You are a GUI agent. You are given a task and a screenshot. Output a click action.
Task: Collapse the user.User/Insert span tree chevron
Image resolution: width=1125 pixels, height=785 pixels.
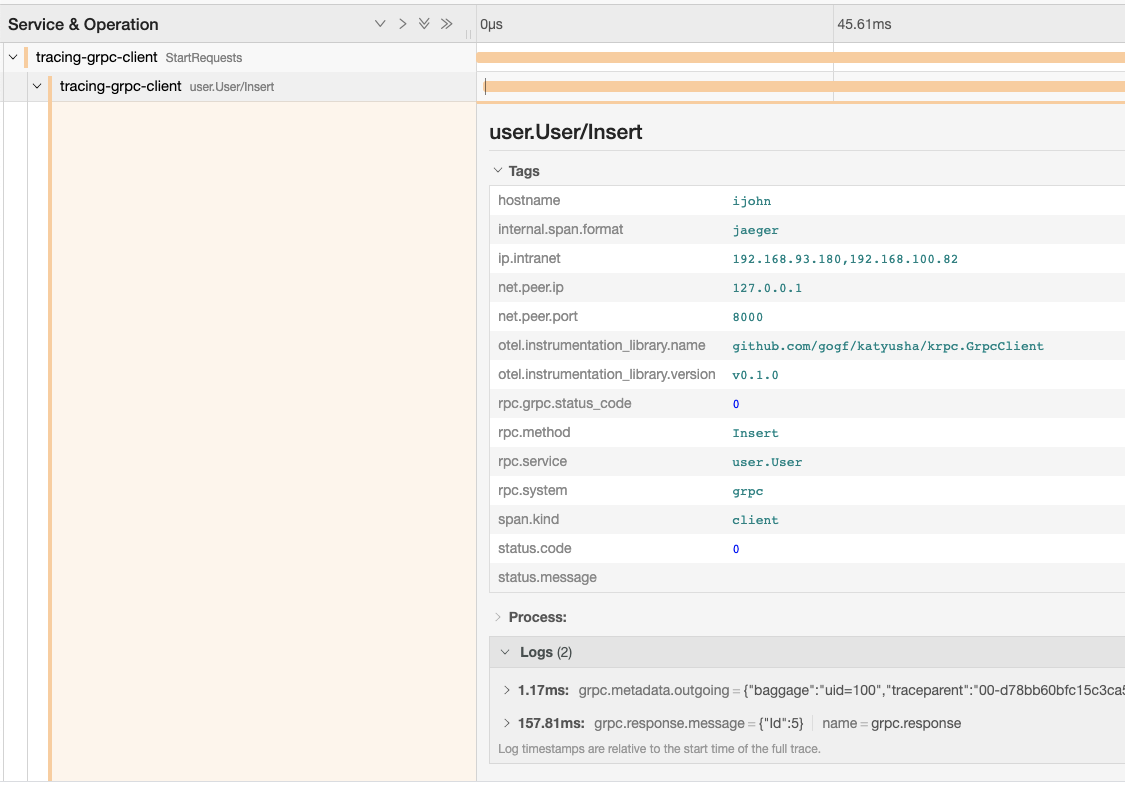[37, 86]
